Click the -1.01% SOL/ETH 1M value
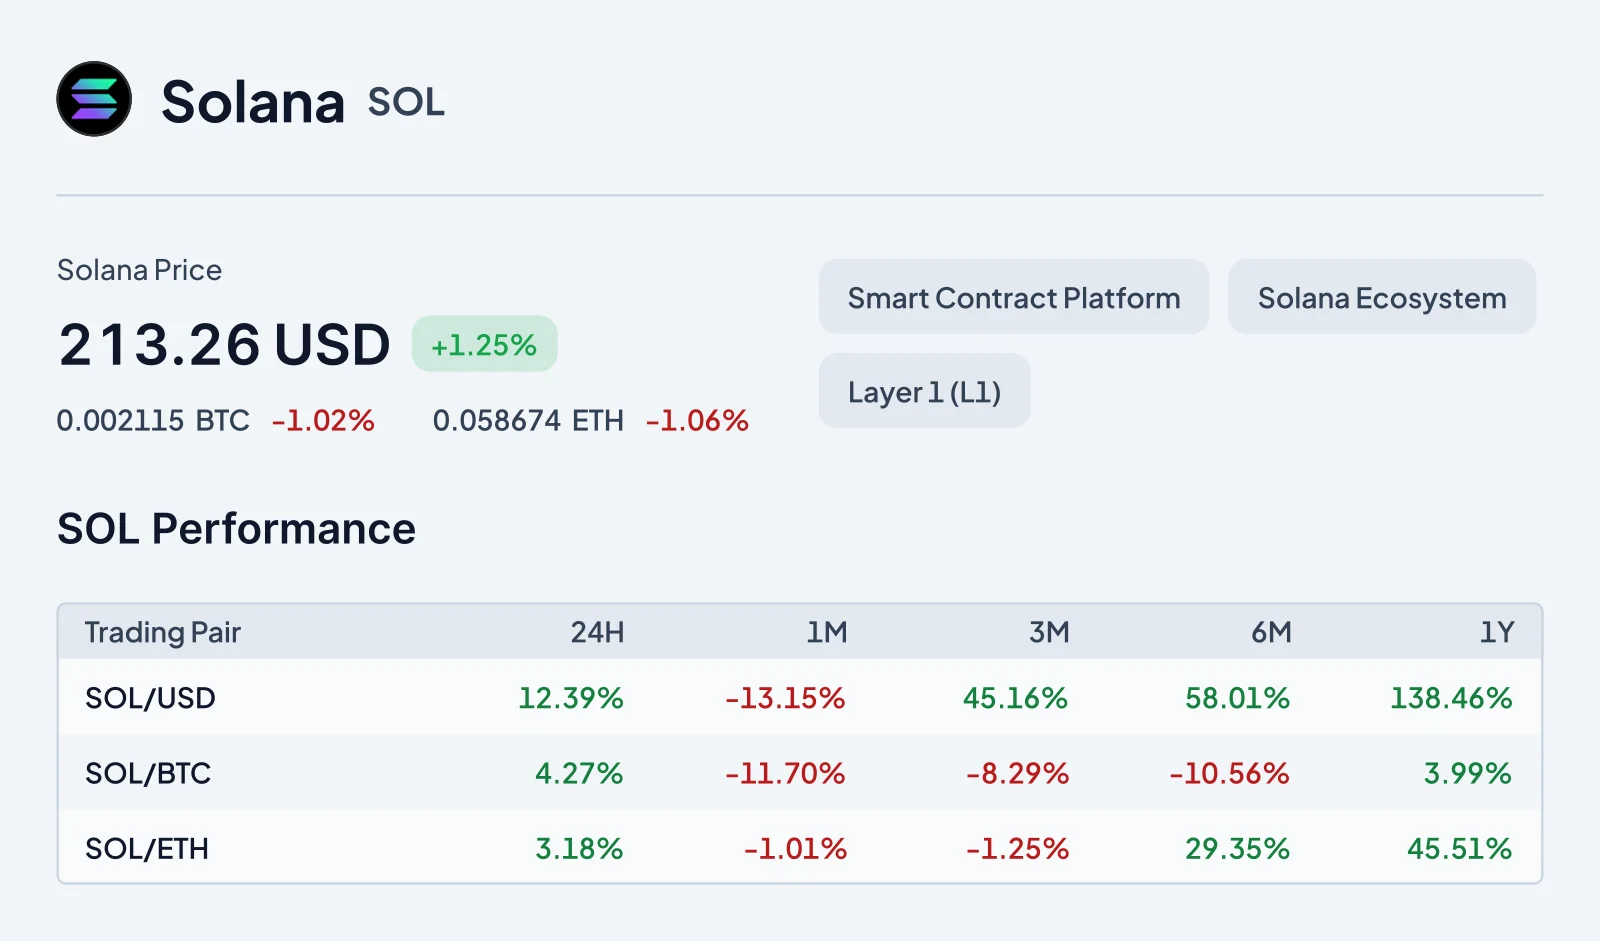This screenshot has height=942, width=1600. (x=795, y=849)
